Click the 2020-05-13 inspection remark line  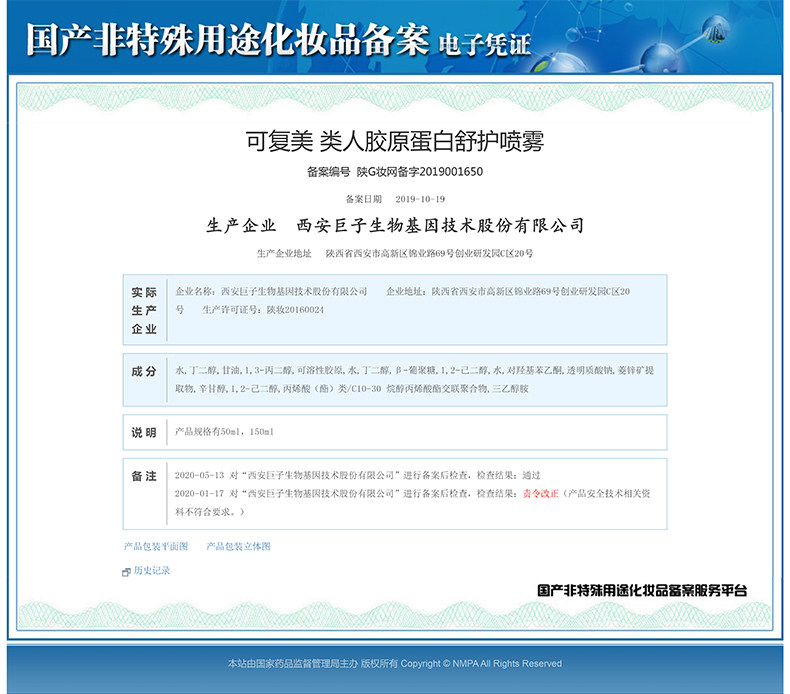(358, 475)
